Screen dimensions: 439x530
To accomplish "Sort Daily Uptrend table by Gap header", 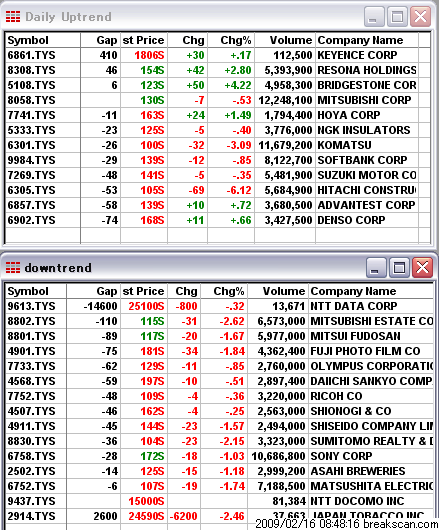I will tap(100, 40).
